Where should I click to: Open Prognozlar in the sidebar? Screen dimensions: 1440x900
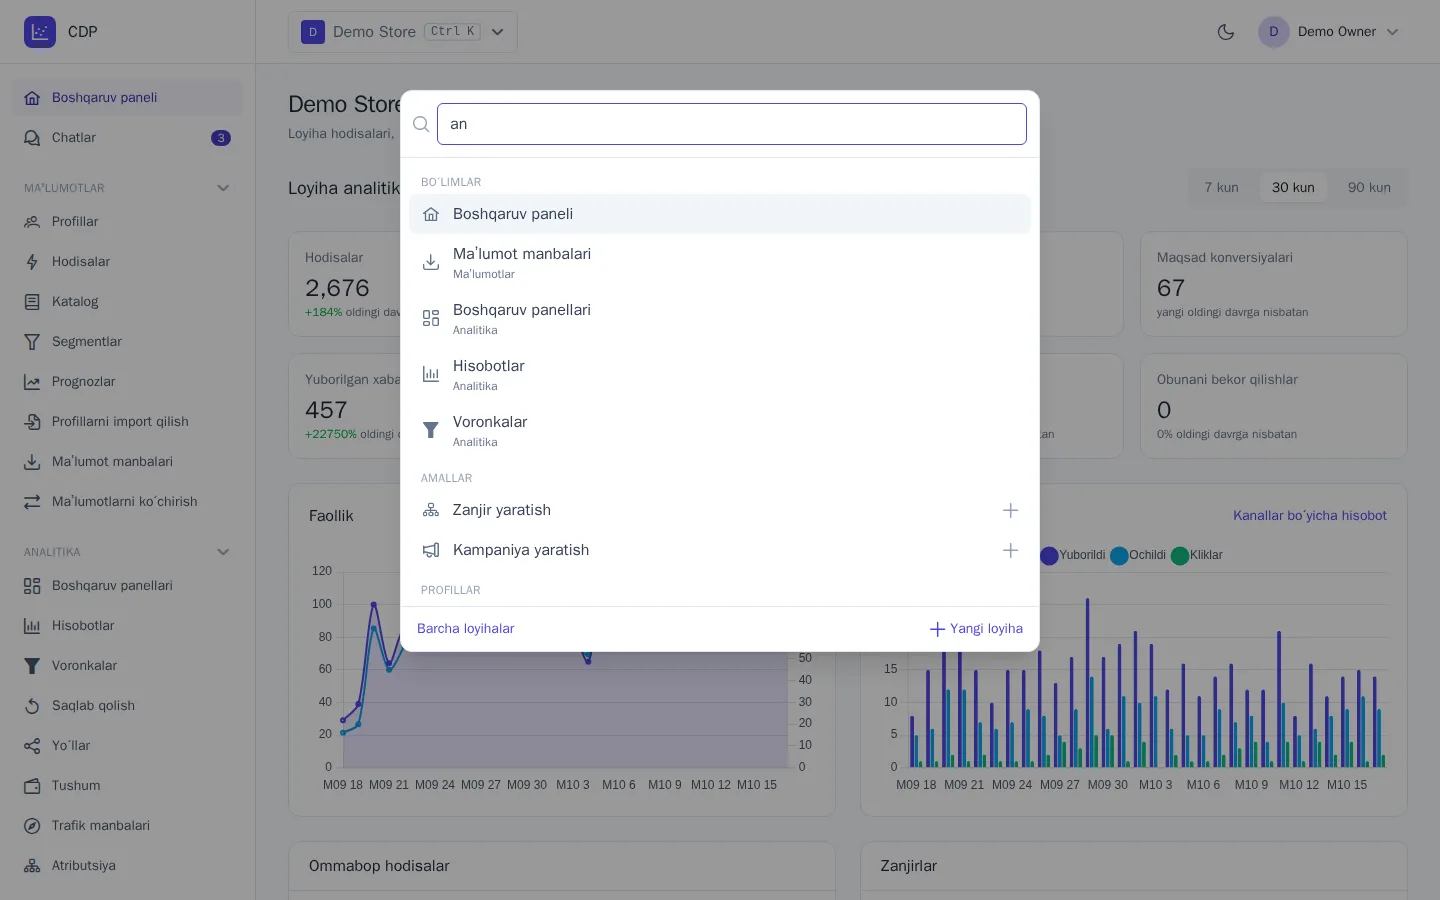coord(127,382)
